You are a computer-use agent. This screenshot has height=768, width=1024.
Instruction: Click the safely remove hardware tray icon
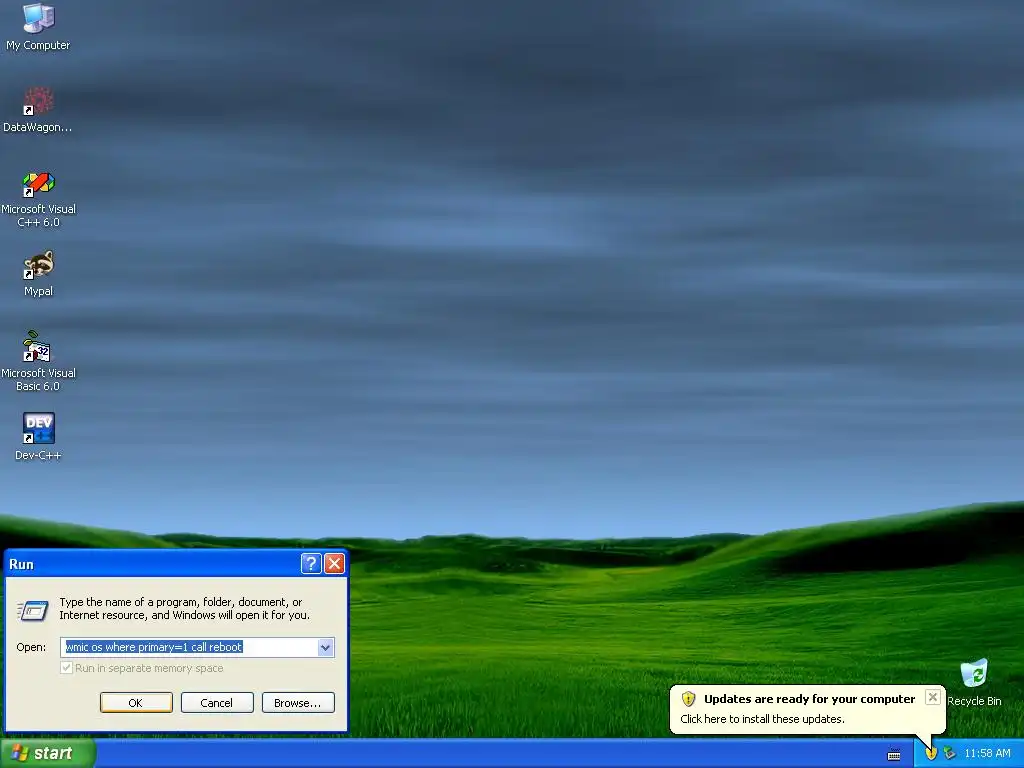point(950,753)
